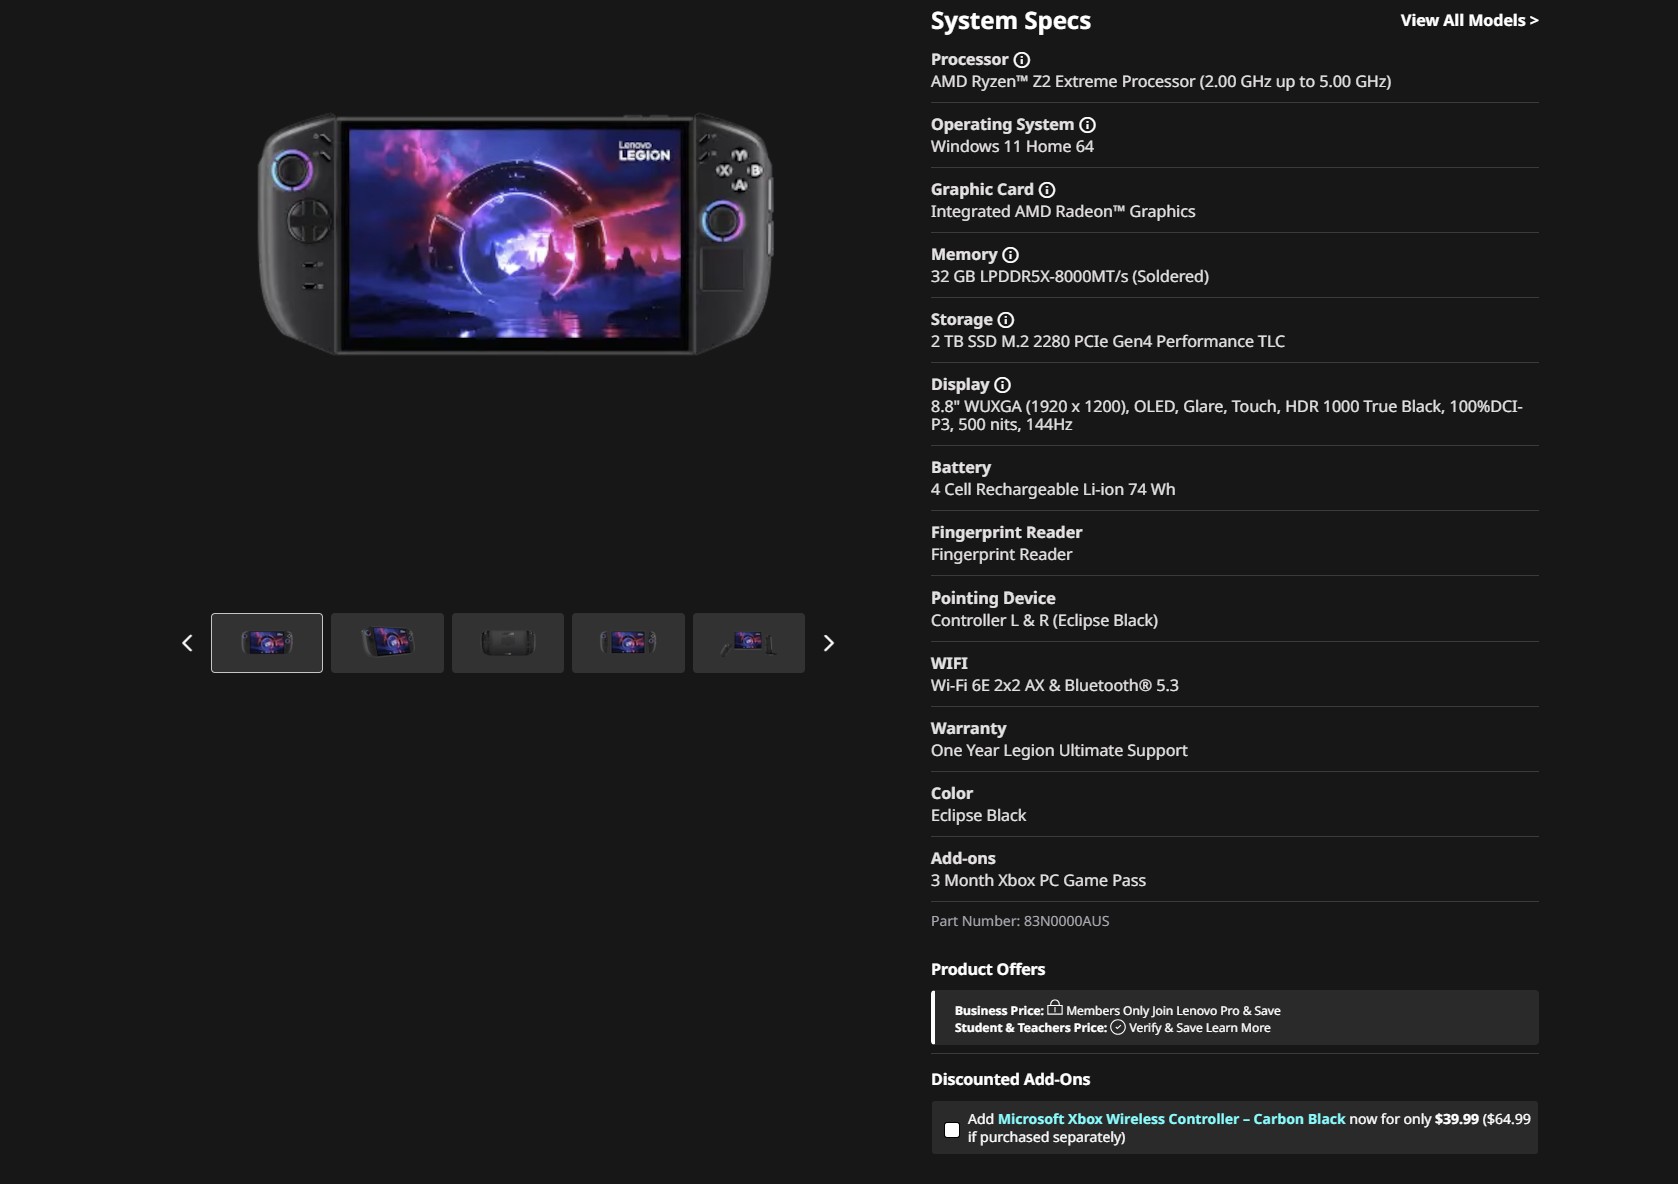1678x1184 pixels.
Task: Select the fourth detached-controllers thumbnail
Action: (x=628, y=643)
